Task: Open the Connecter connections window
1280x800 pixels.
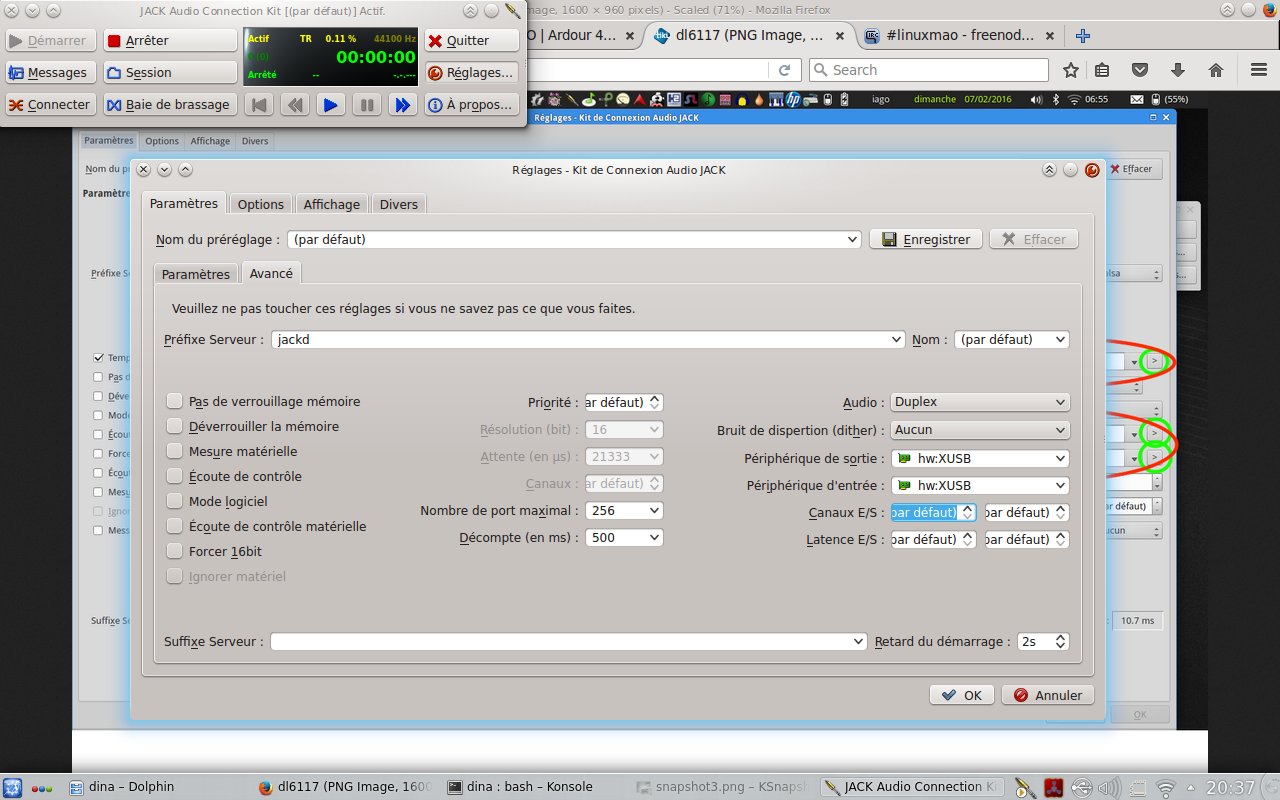Action: pos(52,105)
